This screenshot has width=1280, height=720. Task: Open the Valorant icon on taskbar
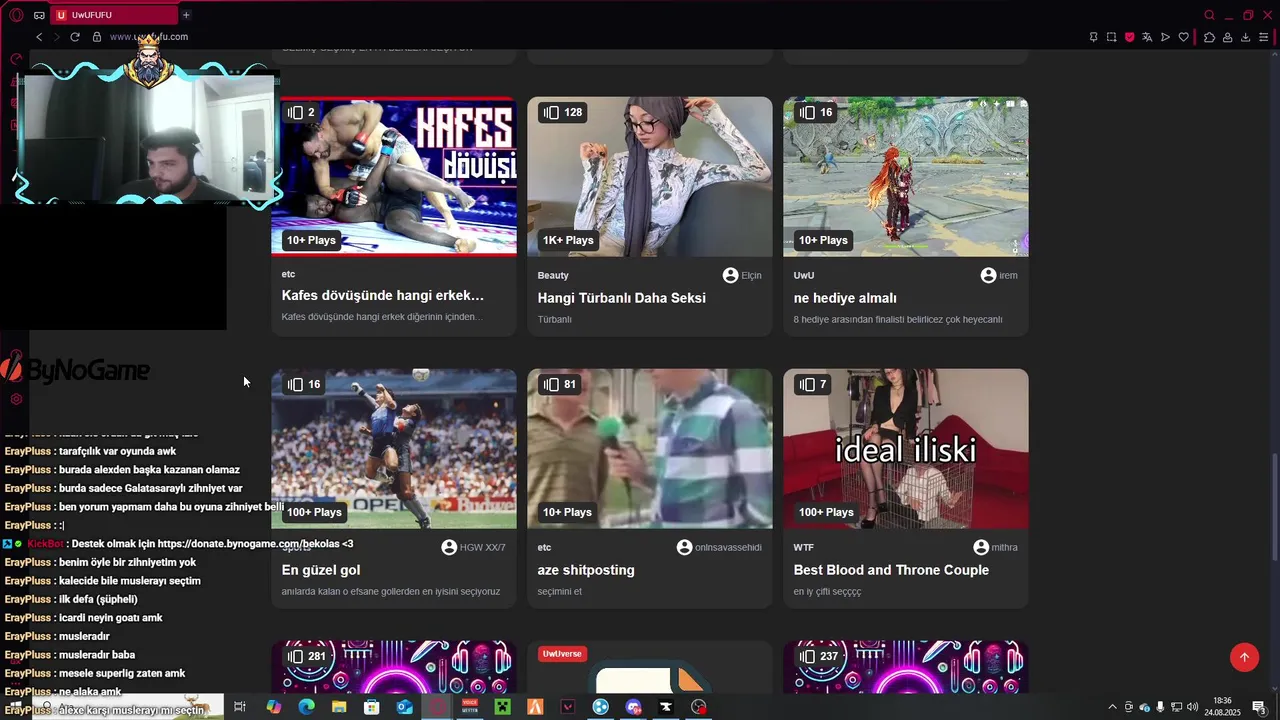568,707
